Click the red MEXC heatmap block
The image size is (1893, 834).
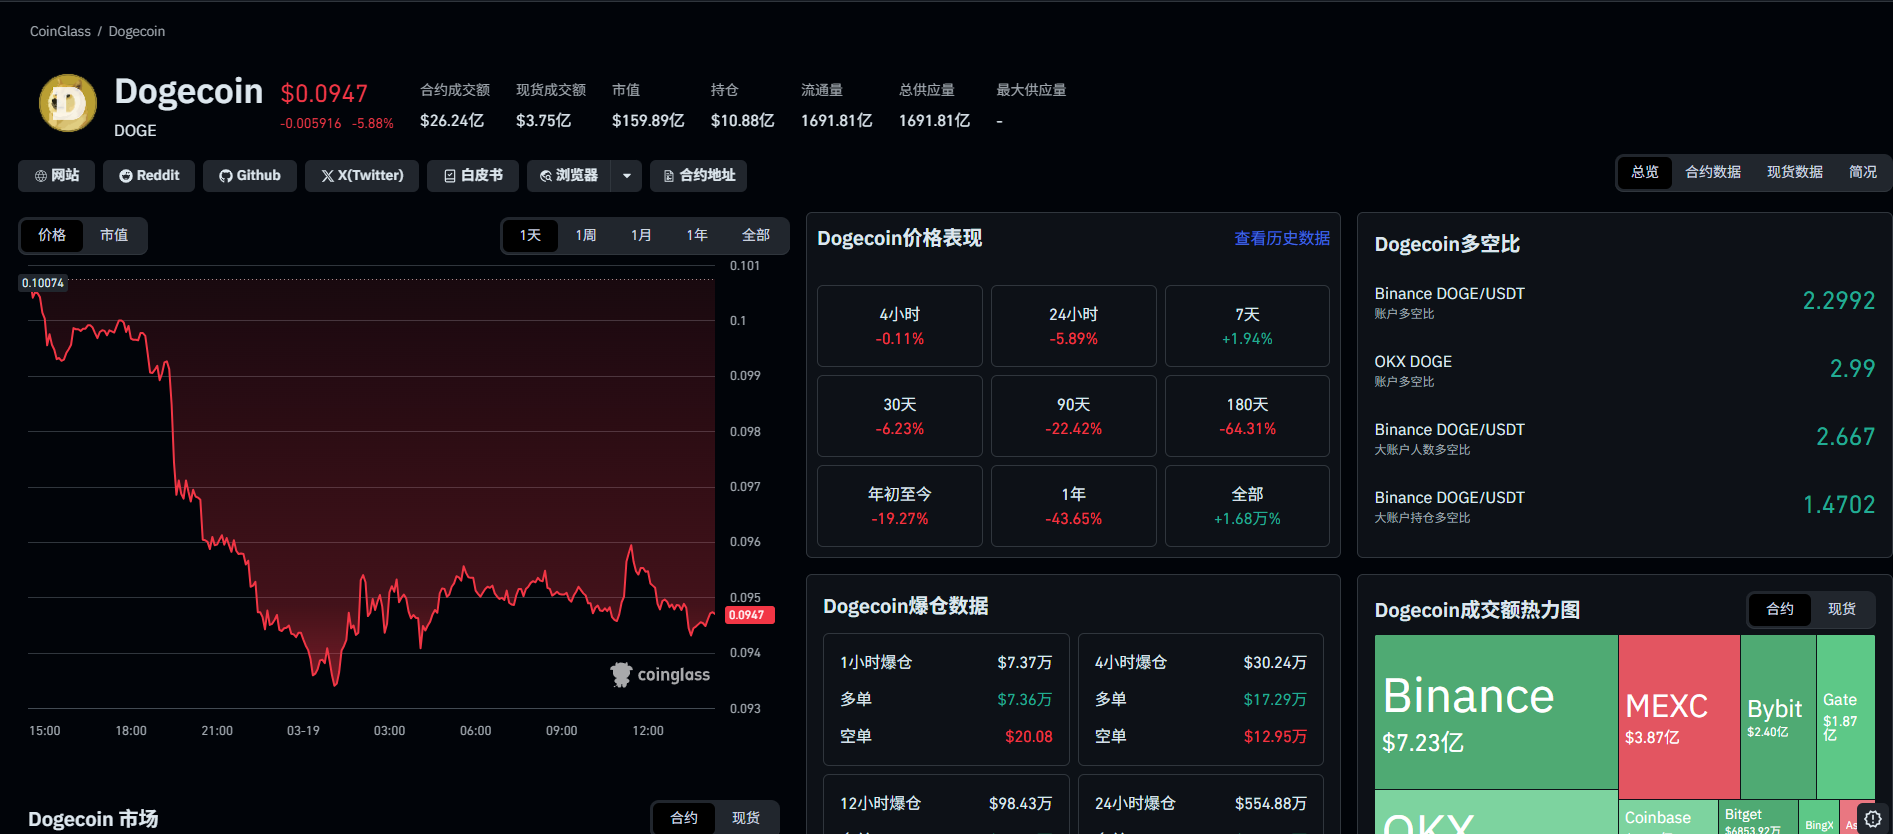point(1678,716)
